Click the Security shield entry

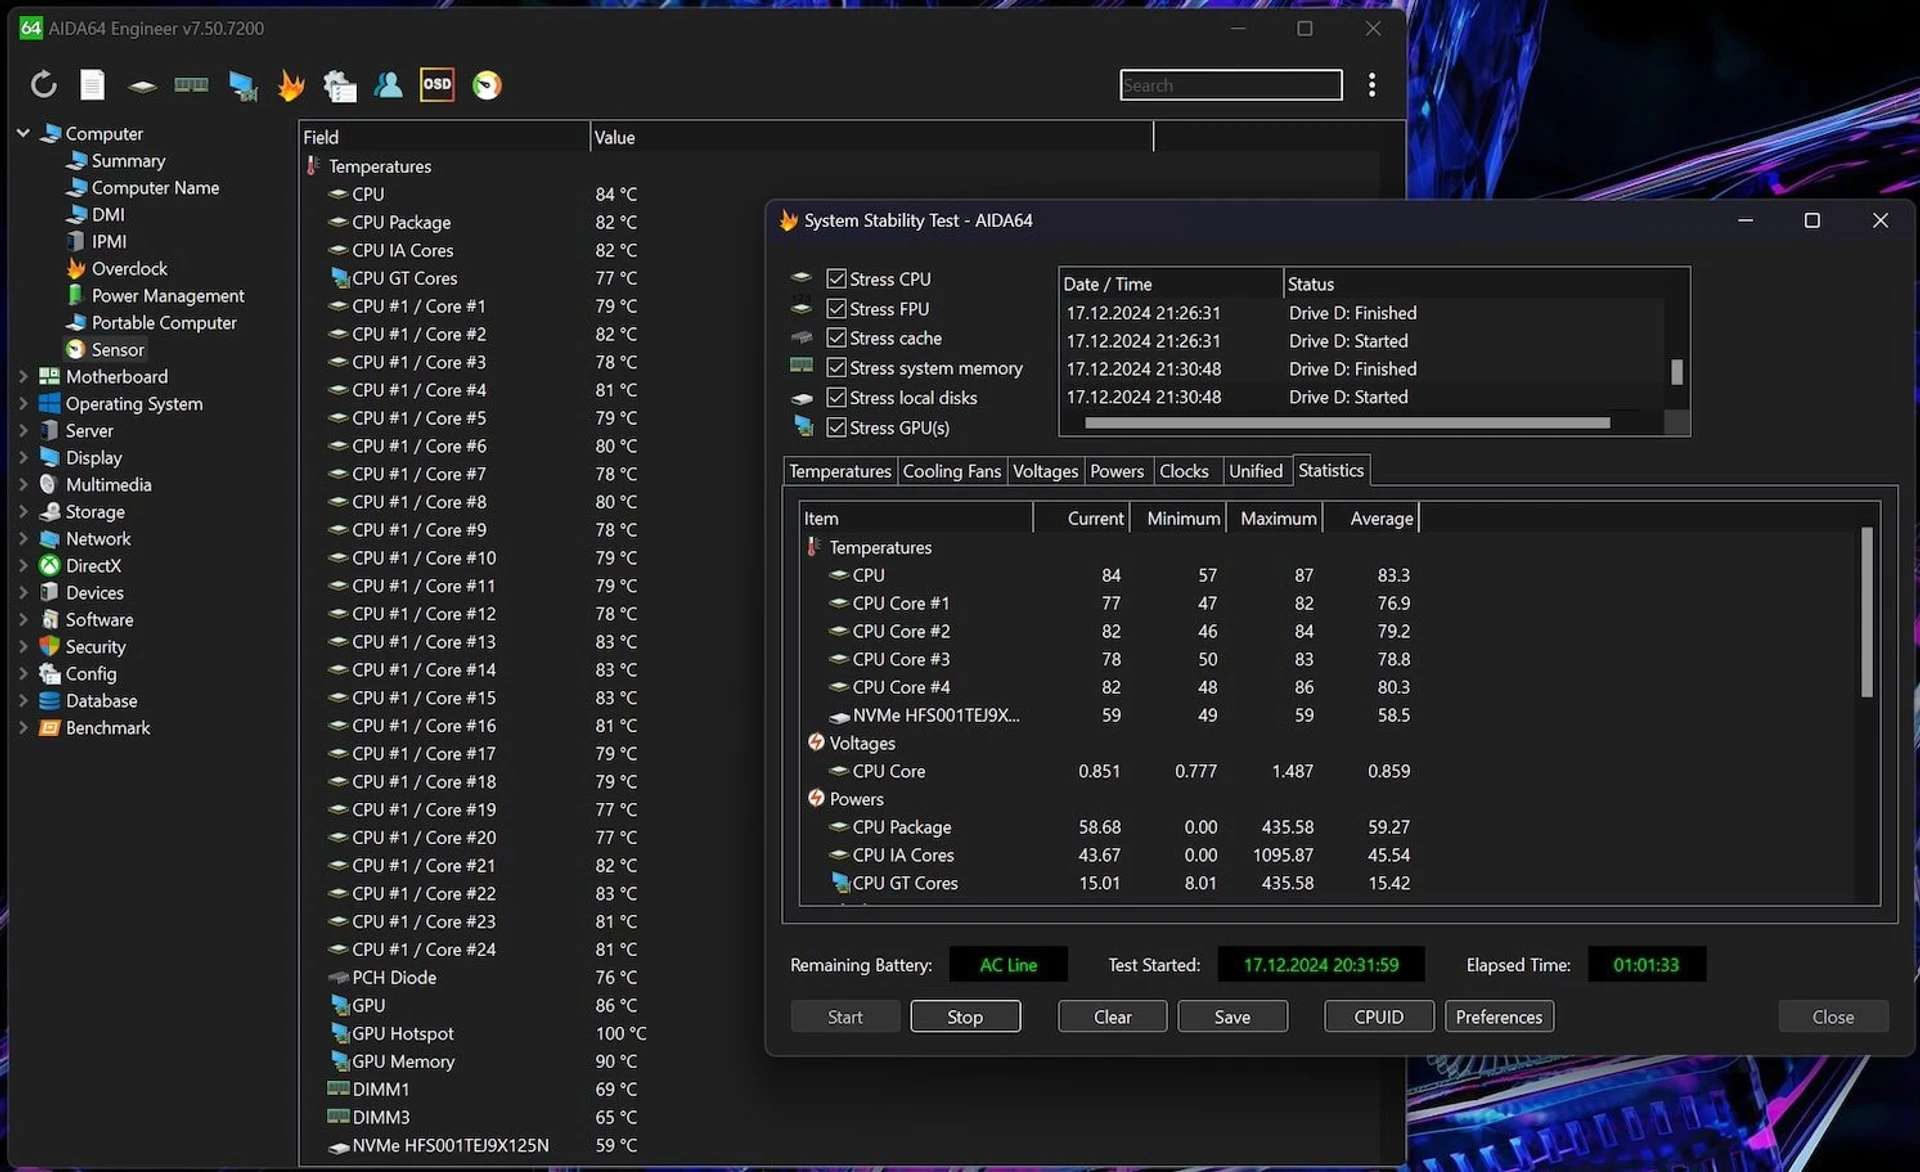pos(49,647)
